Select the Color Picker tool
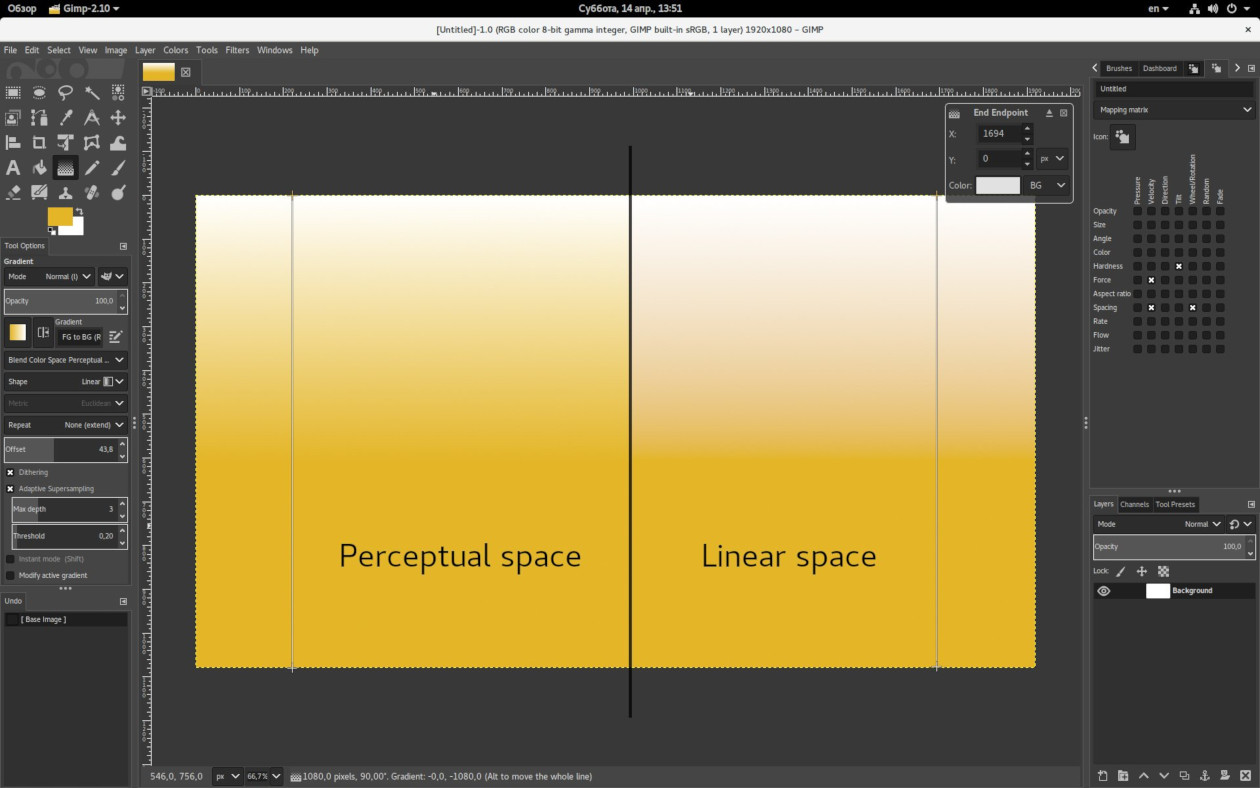Viewport: 1260px width, 788px height. [x=65, y=117]
